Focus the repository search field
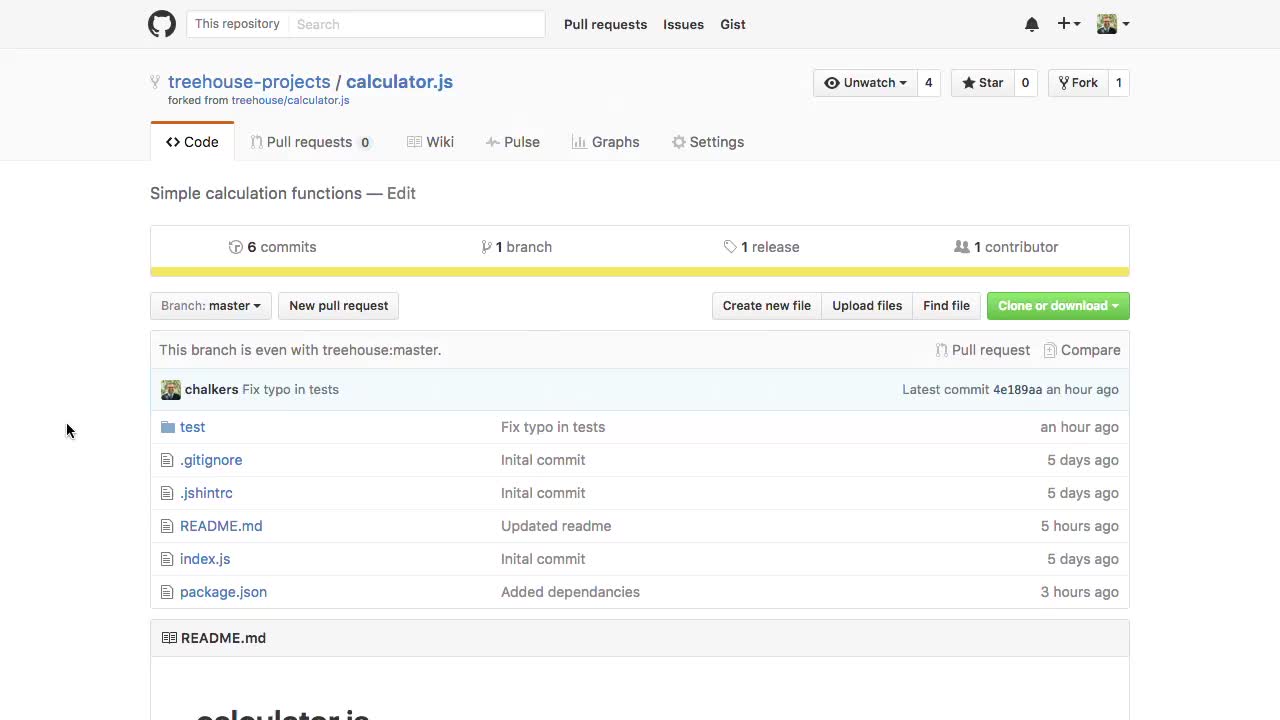Image resolution: width=1280 pixels, height=720 pixels. [x=417, y=24]
